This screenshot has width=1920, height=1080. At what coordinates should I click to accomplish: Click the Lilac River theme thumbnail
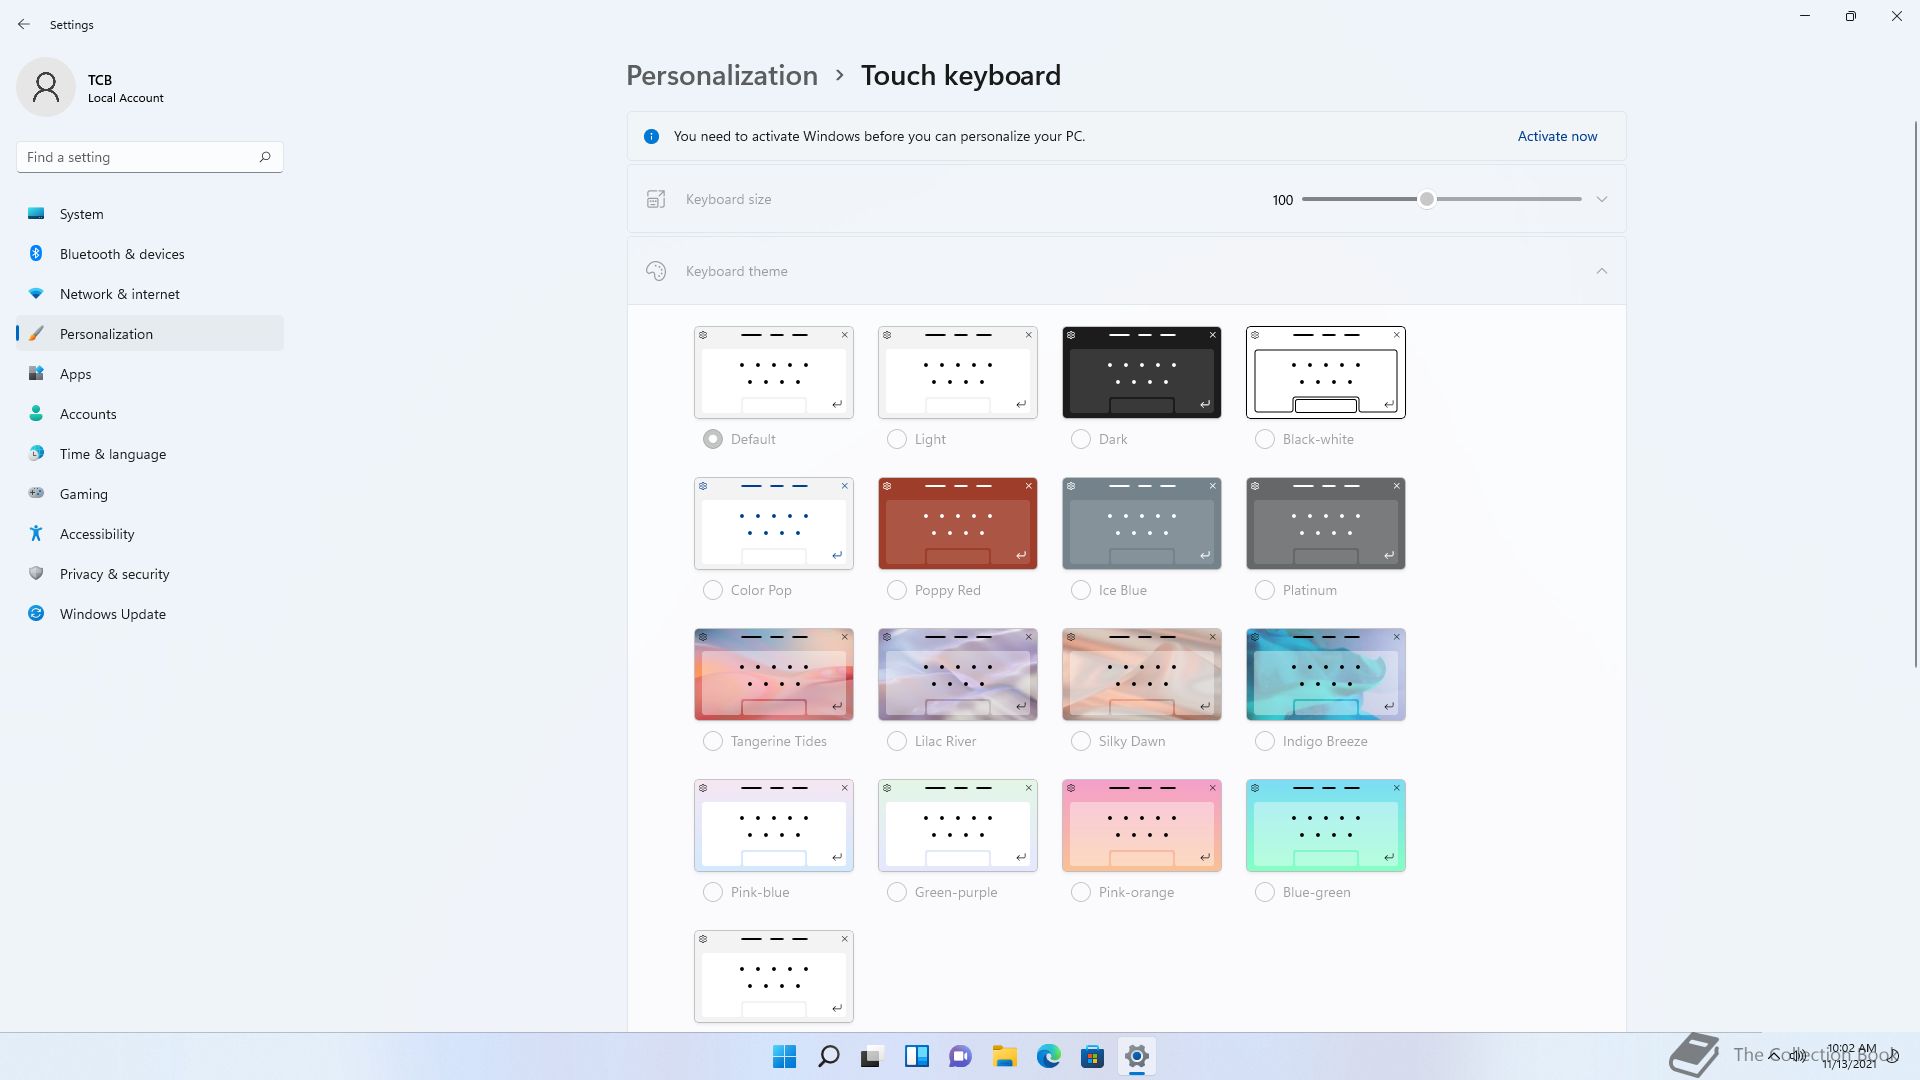pos(957,674)
